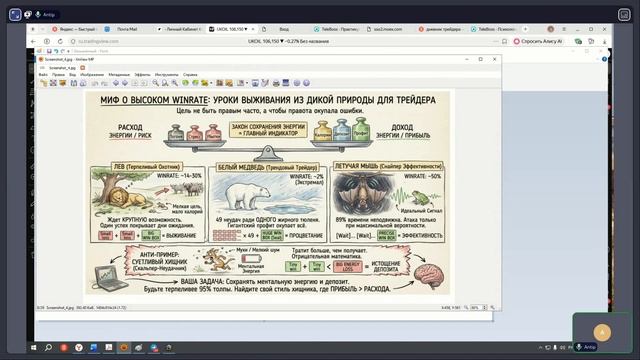Screen dimensions: 640x360
Task: Click the Спросить Алису AI button
Action: (538, 42)
